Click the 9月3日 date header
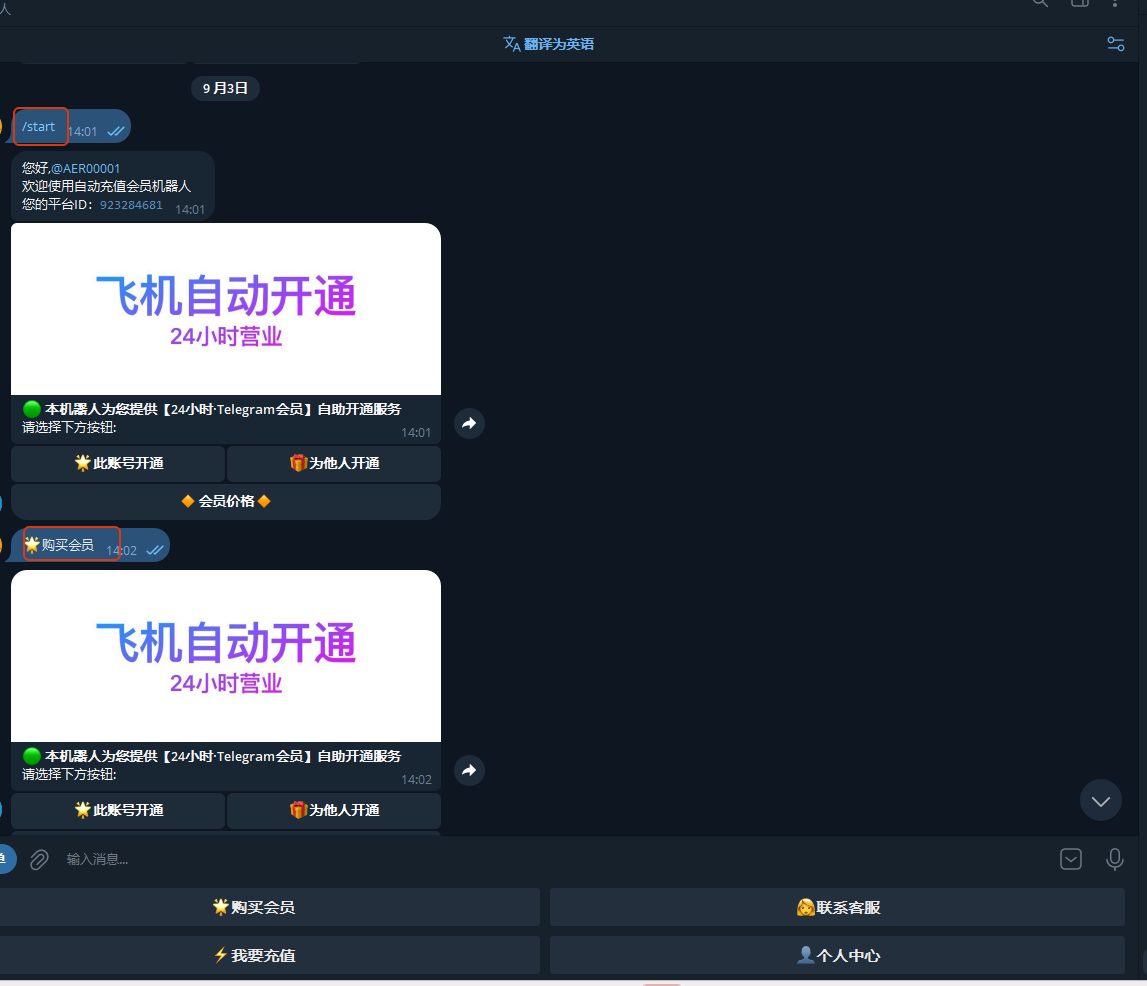Screen dimensions: 1147x986 (225, 88)
